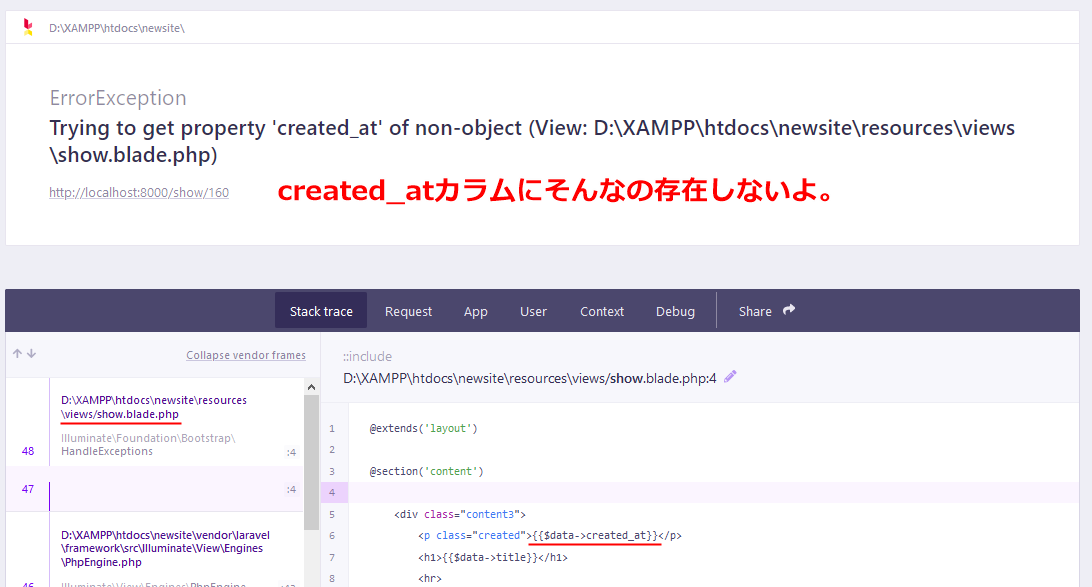Toggle Collapse vendor frames

(246, 355)
